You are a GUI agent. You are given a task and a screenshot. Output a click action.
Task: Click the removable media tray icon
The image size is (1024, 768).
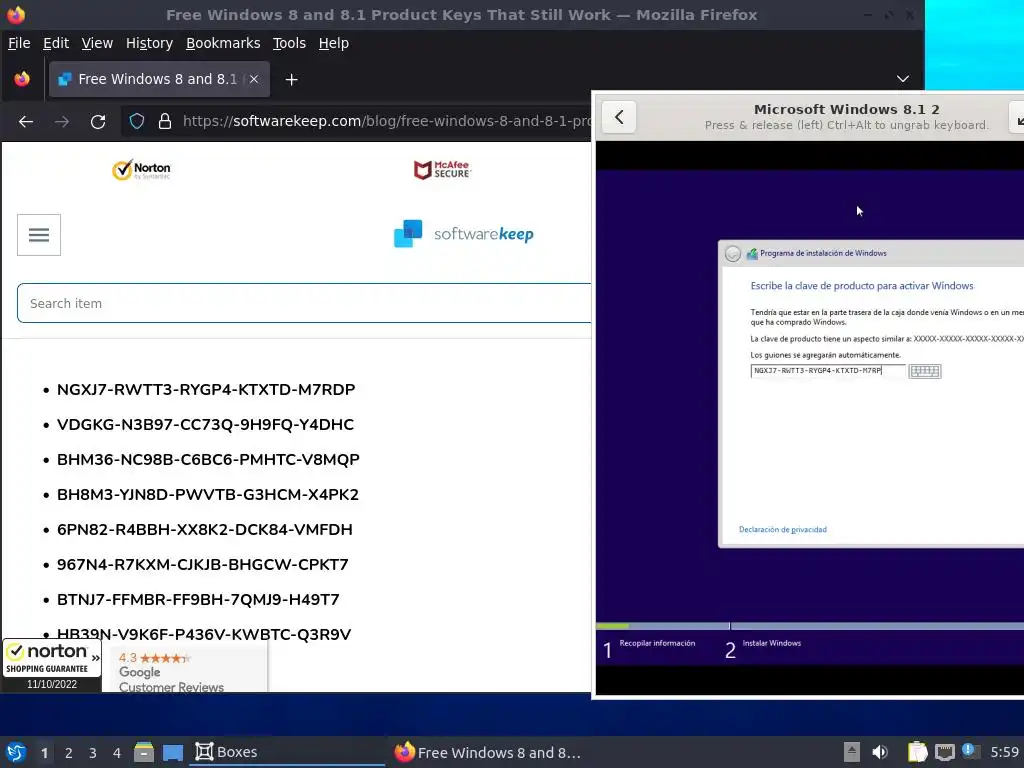pos(852,752)
